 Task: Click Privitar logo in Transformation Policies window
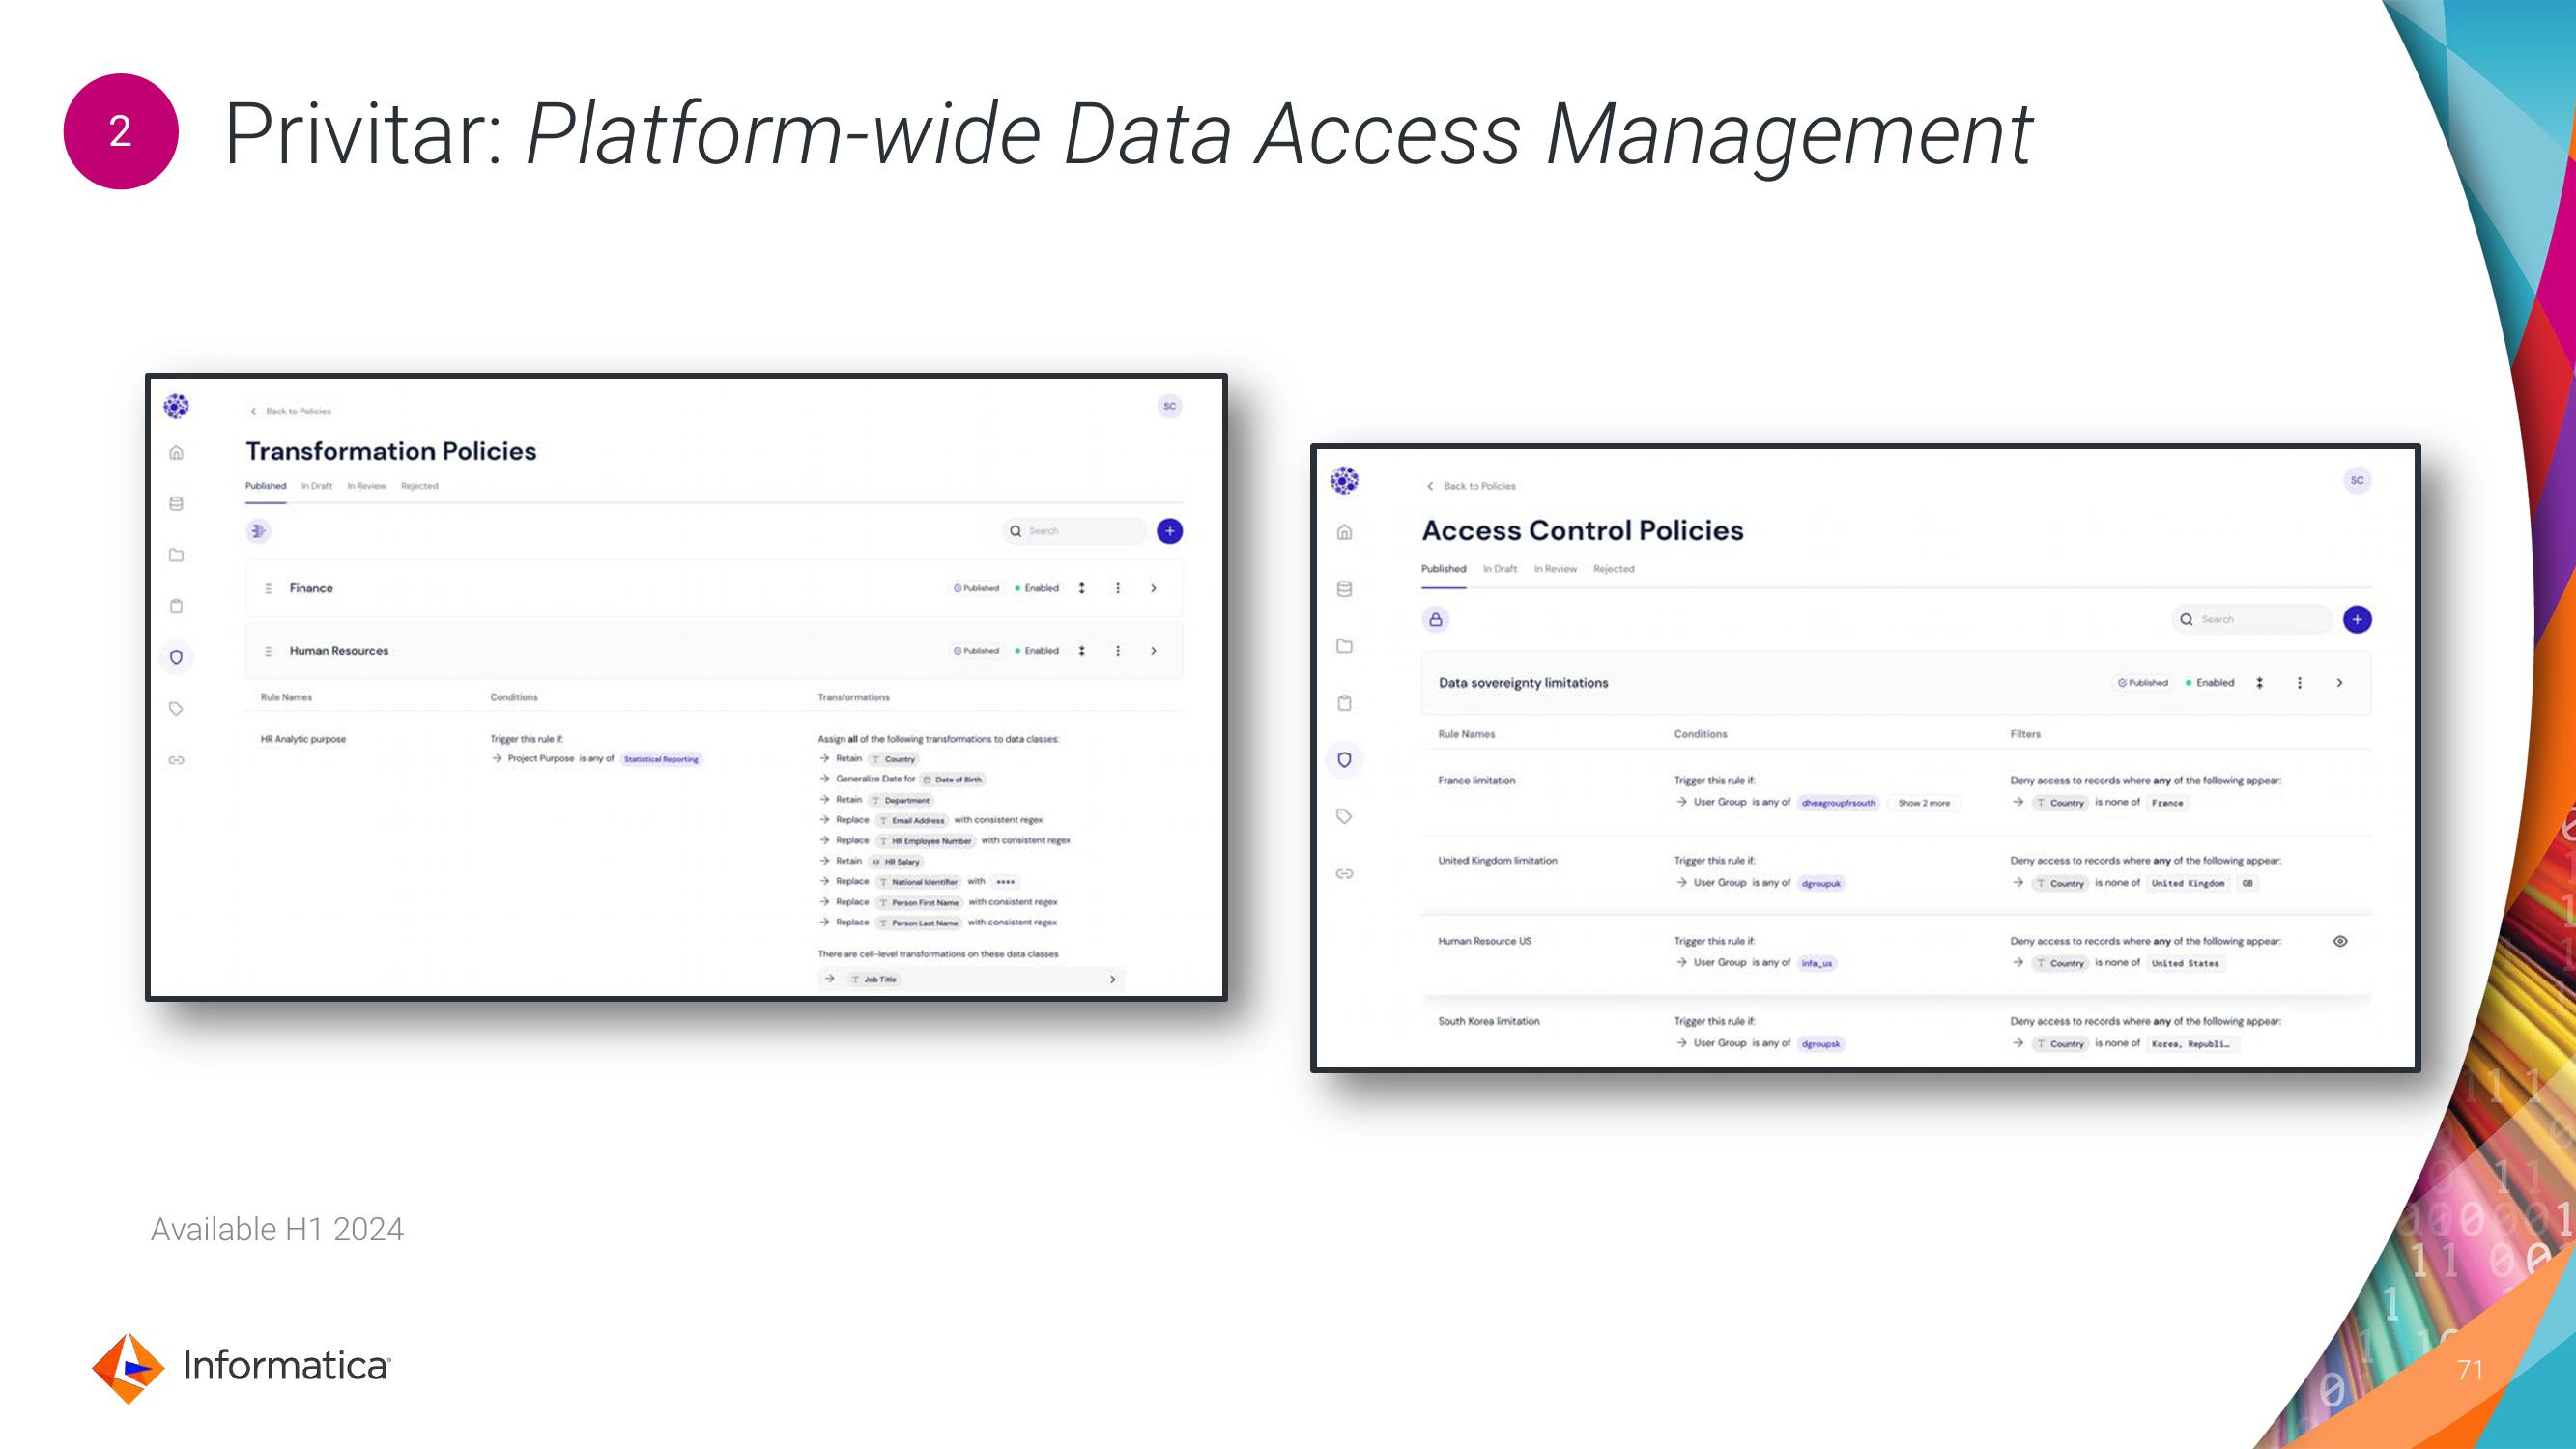pos(176,406)
